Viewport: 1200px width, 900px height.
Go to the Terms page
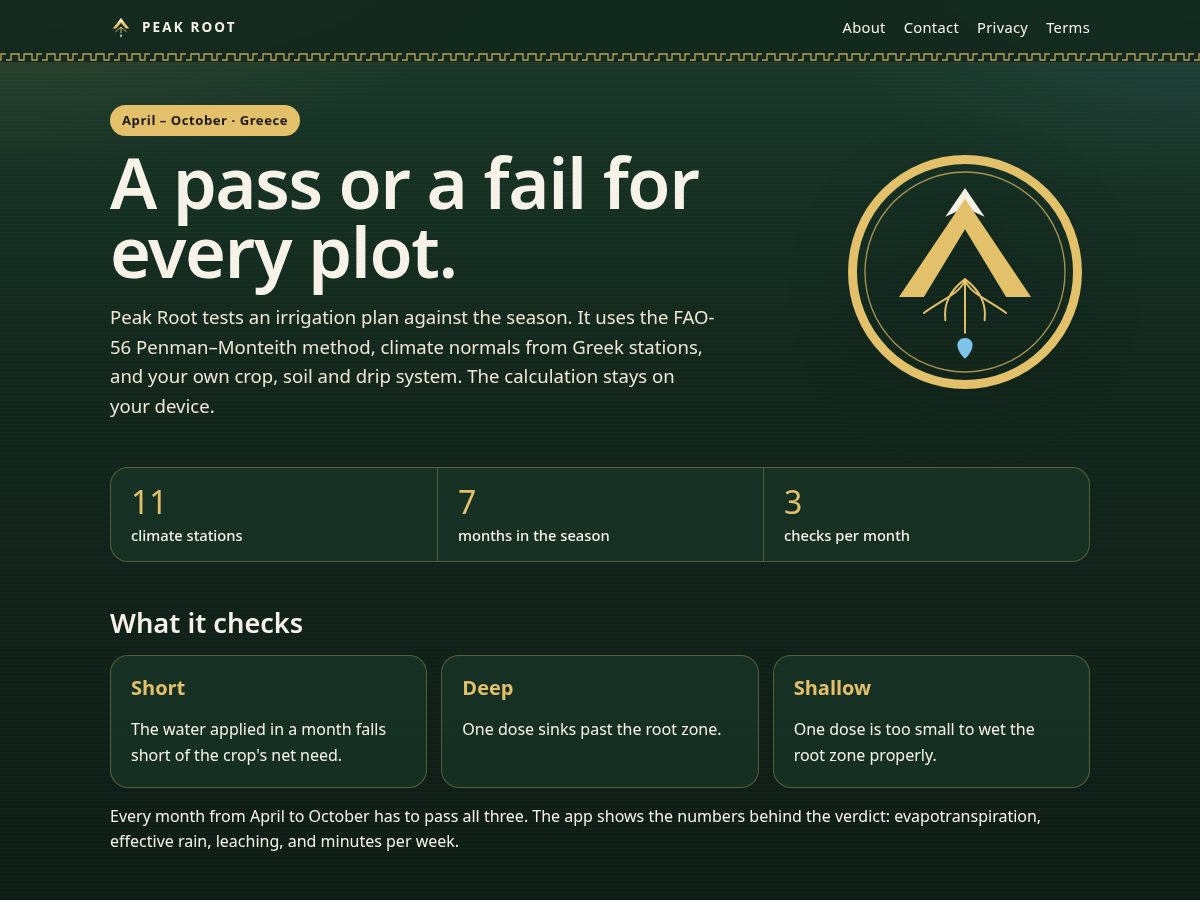point(1068,28)
